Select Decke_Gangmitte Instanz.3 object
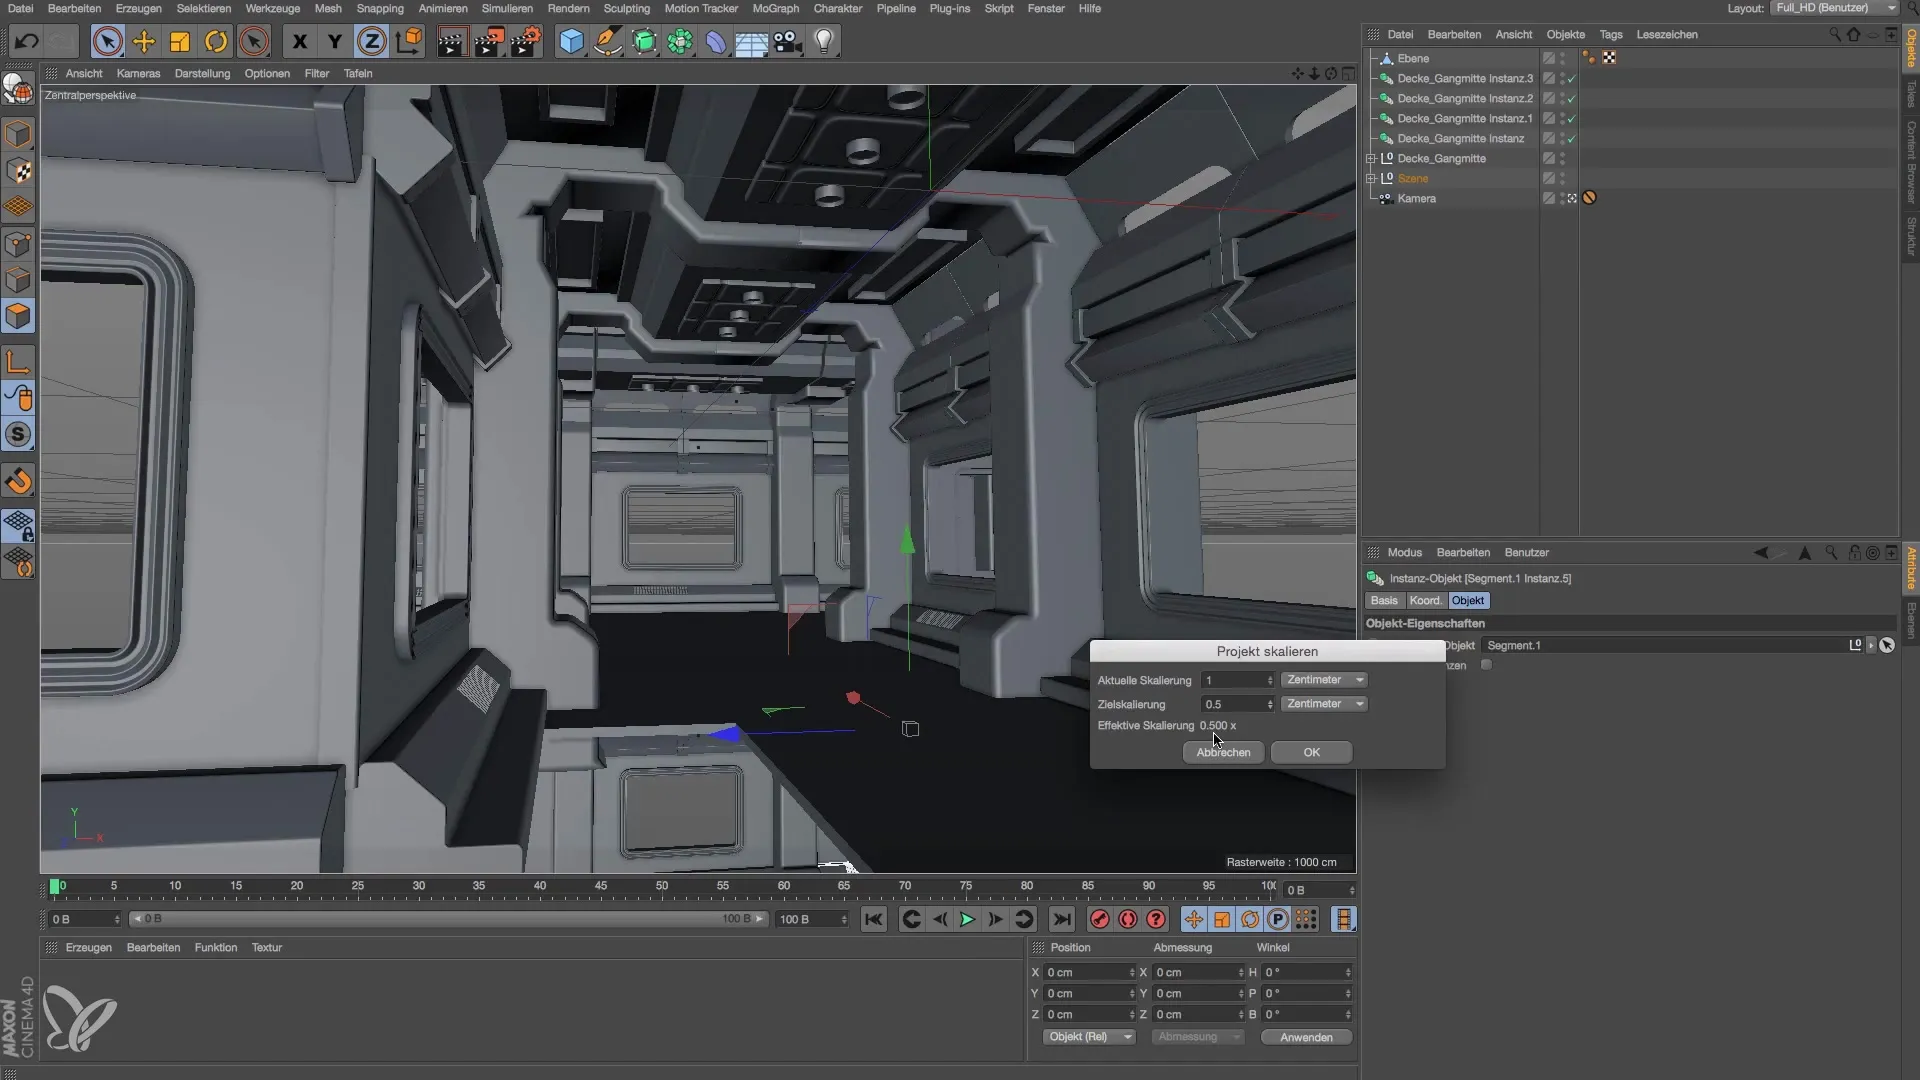The width and height of the screenshot is (1920, 1080). pyautogui.click(x=1464, y=78)
